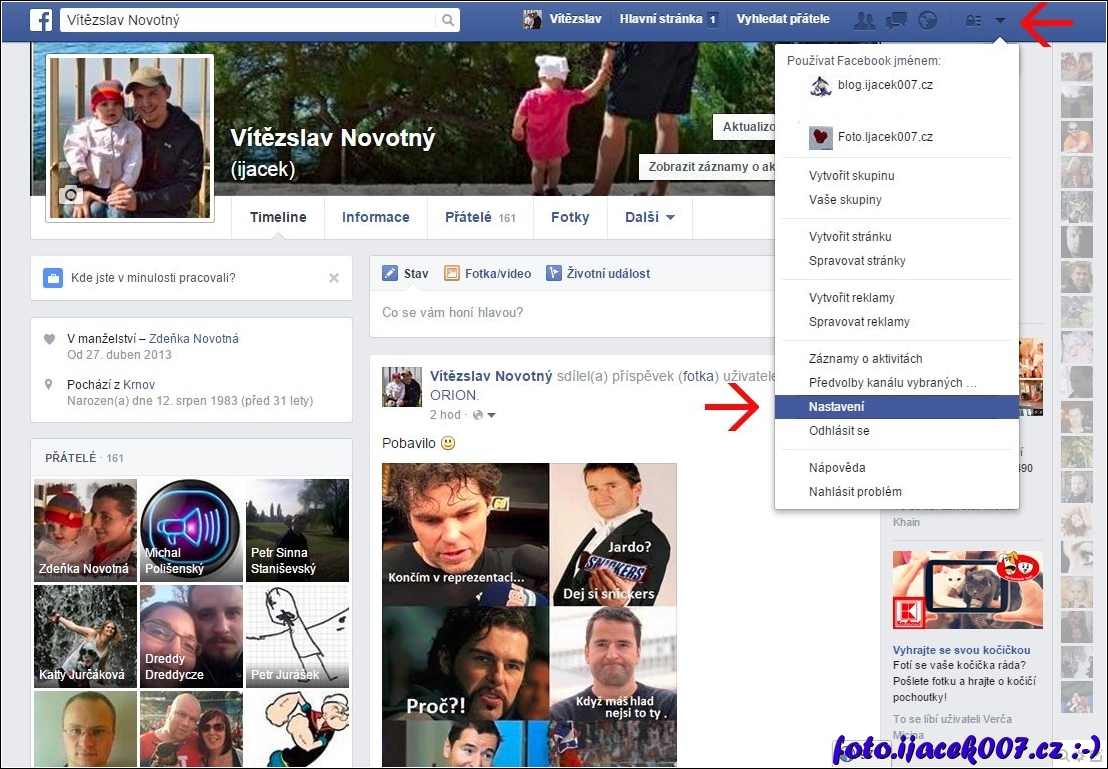The width and height of the screenshot is (1108, 769).
Task: Open Michal Polišenský friend thumbnail
Action: tap(191, 530)
